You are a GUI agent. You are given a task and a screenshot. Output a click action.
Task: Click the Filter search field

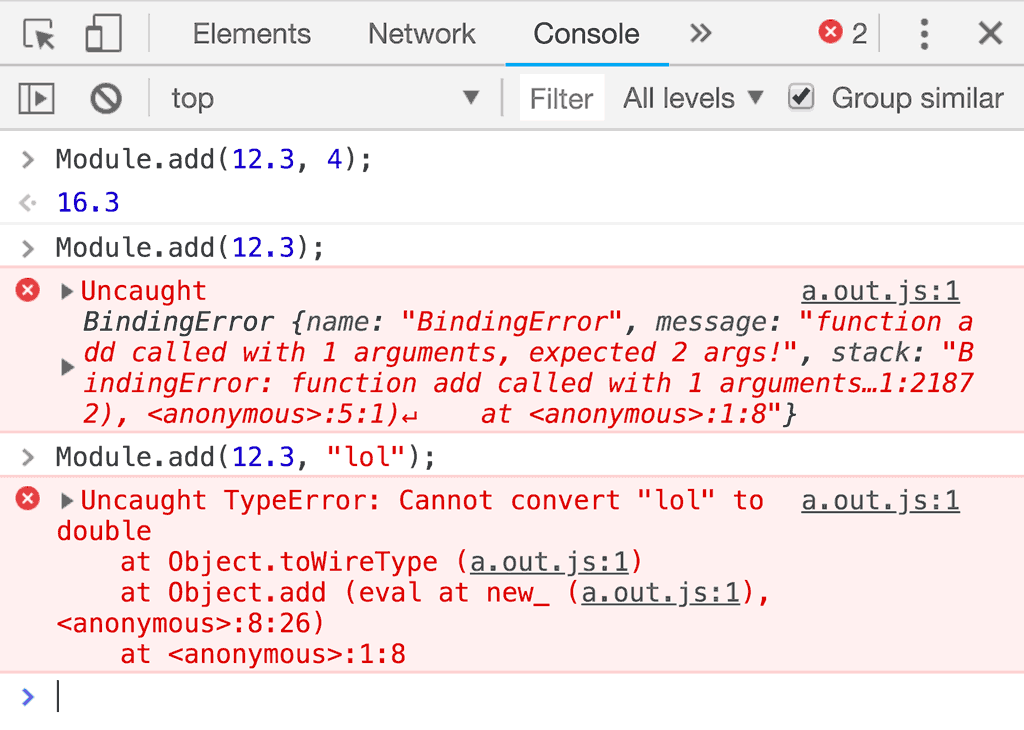(x=561, y=98)
